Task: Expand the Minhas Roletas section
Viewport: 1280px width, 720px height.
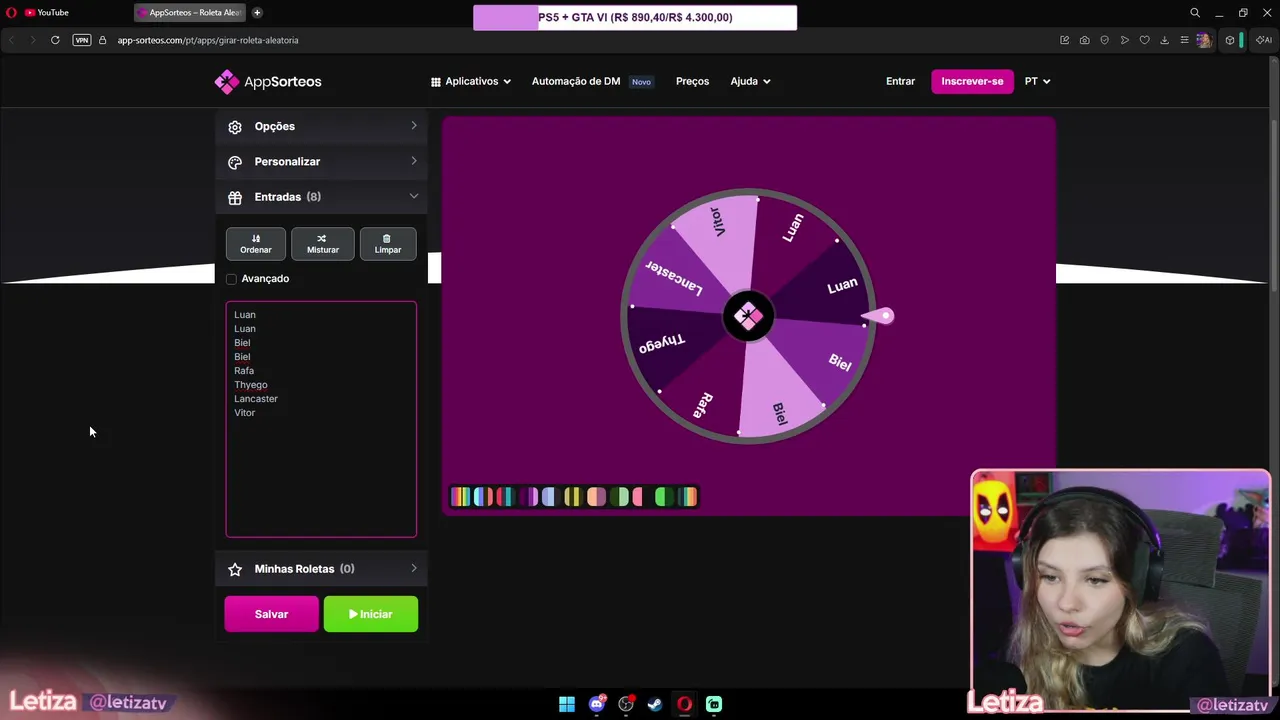Action: (321, 569)
